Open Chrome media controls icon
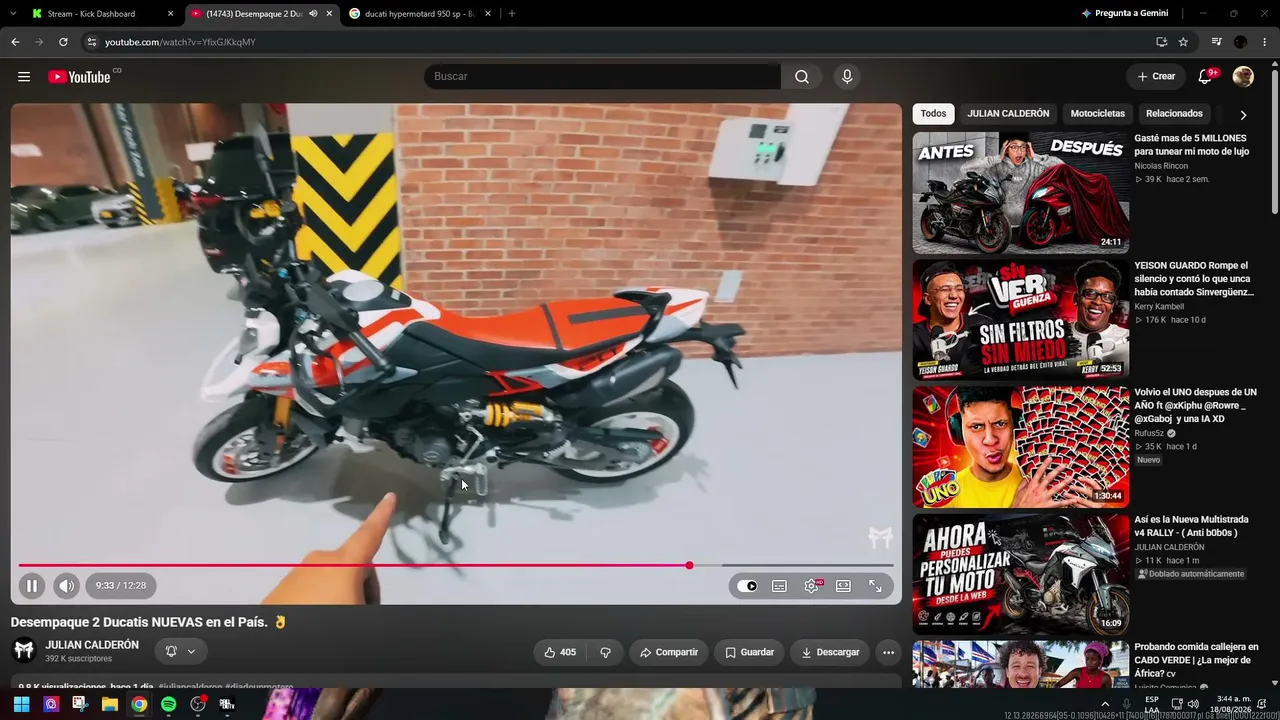This screenshot has width=1280, height=720. click(1216, 42)
